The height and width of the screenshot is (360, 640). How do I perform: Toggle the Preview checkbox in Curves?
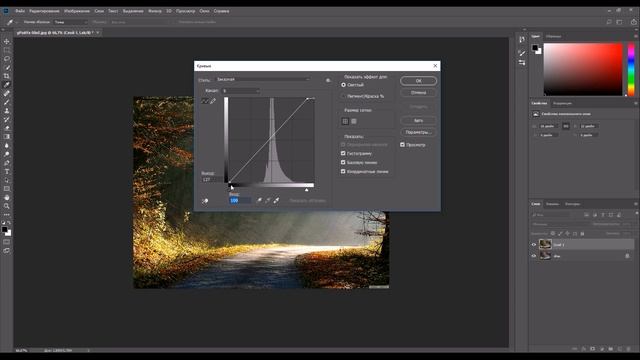[402, 144]
